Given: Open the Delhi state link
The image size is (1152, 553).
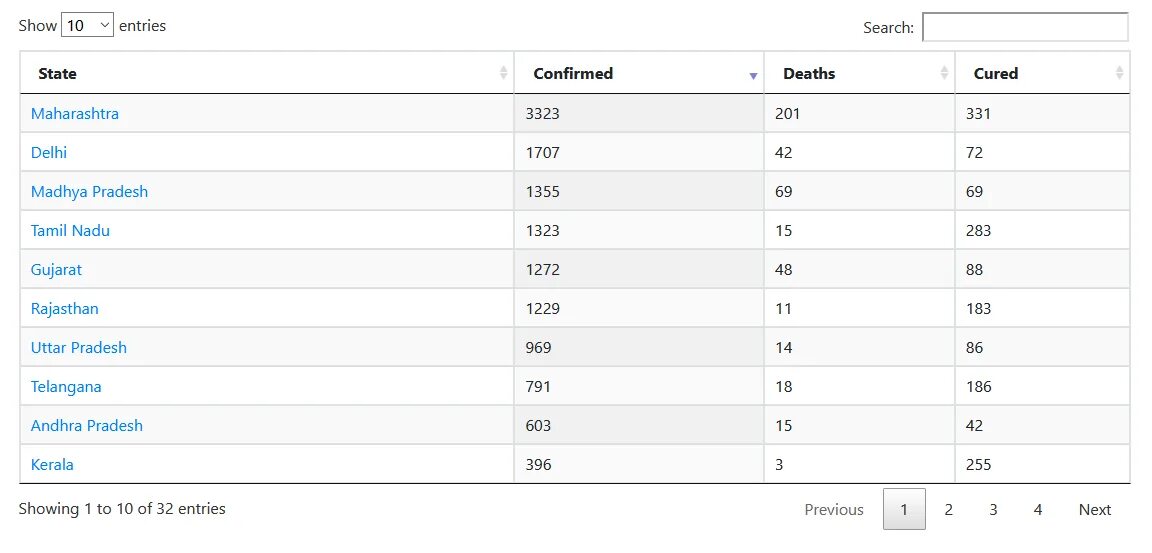Looking at the screenshot, I should [x=49, y=153].
